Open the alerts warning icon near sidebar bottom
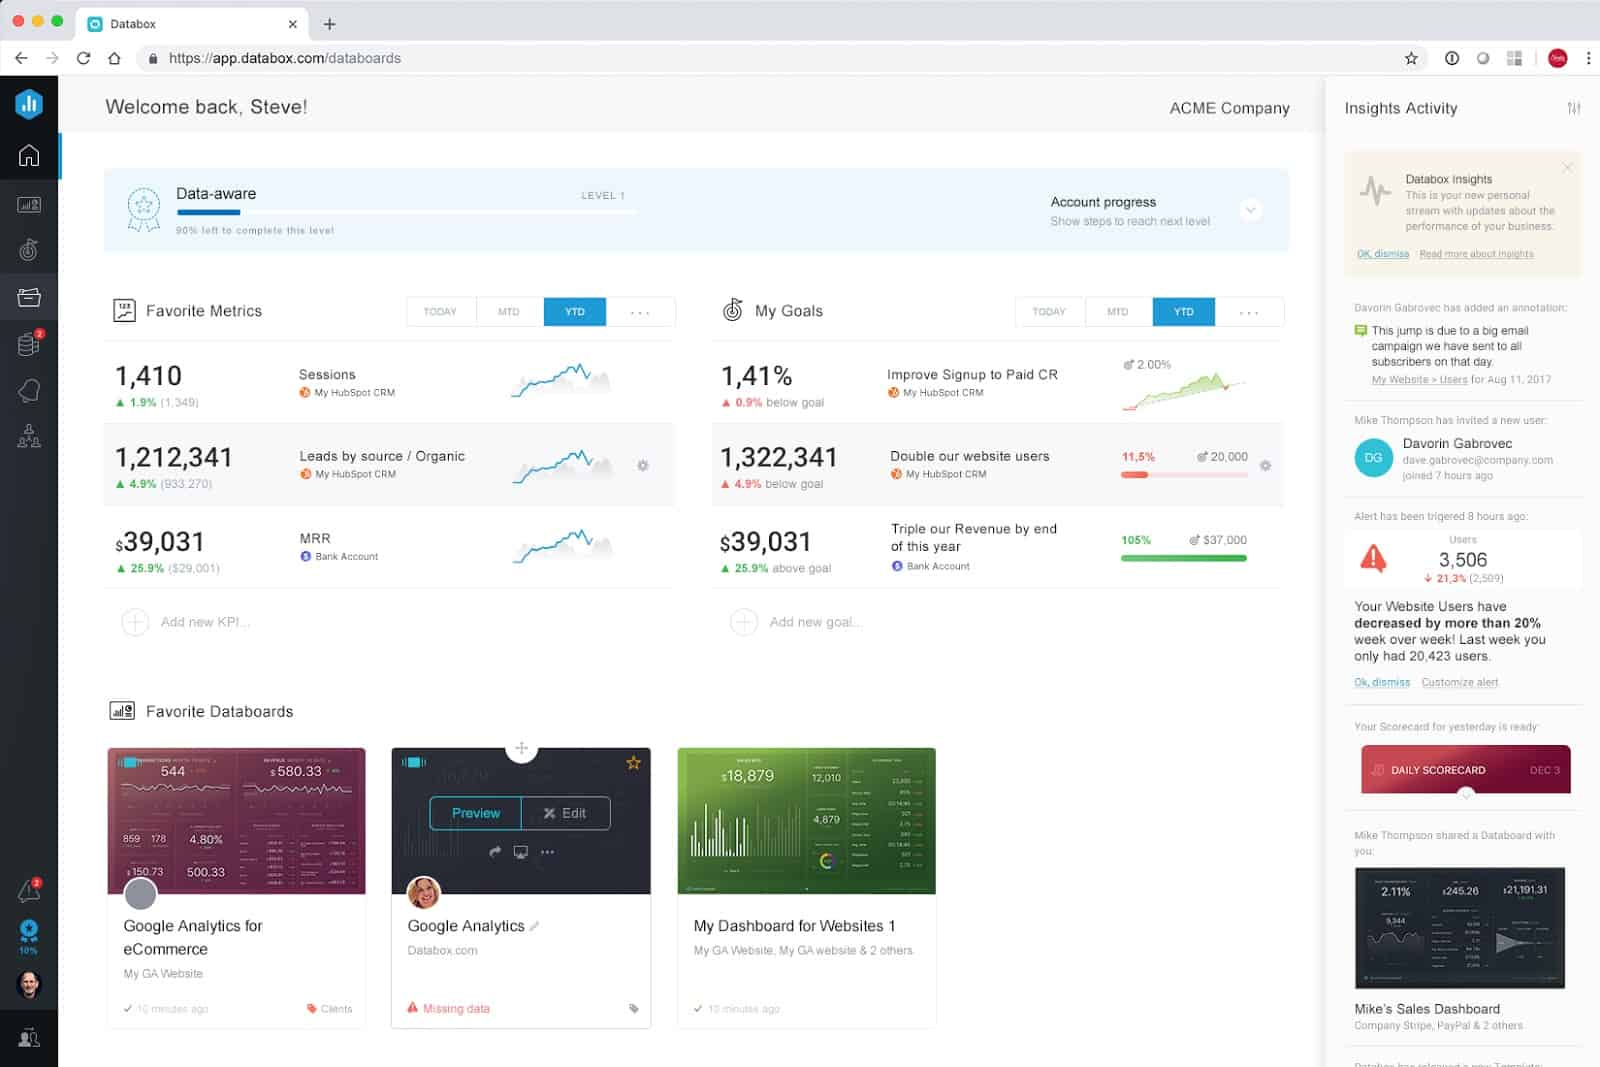This screenshot has height=1067, width=1600. pyautogui.click(x=30, y=890)
